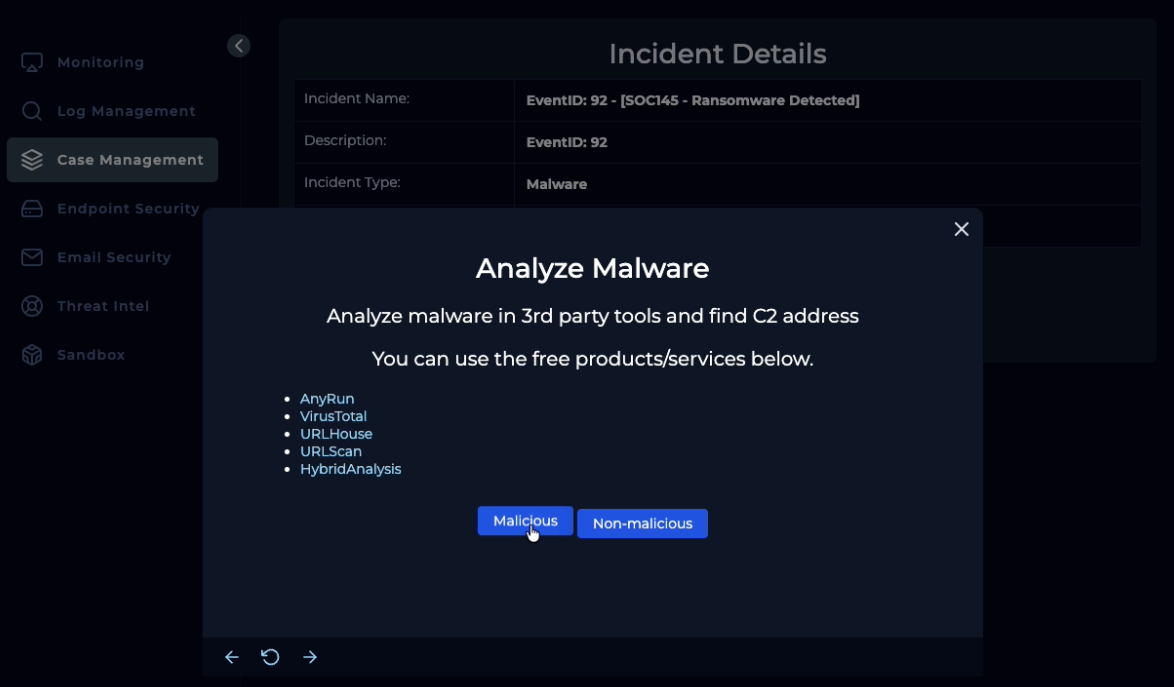
Task: Visit the URLScan link
Action: [331, 451]
